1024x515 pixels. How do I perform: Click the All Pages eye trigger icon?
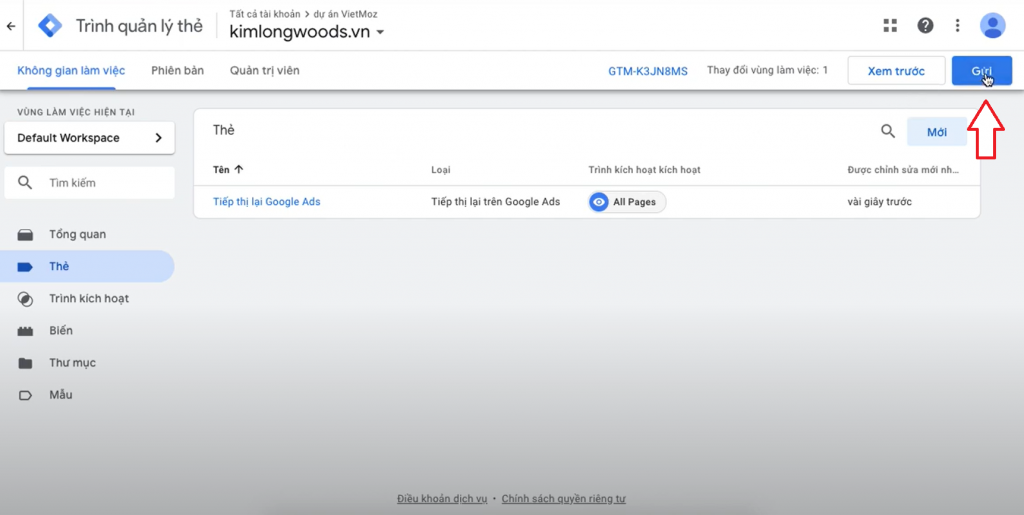point(599,202)
